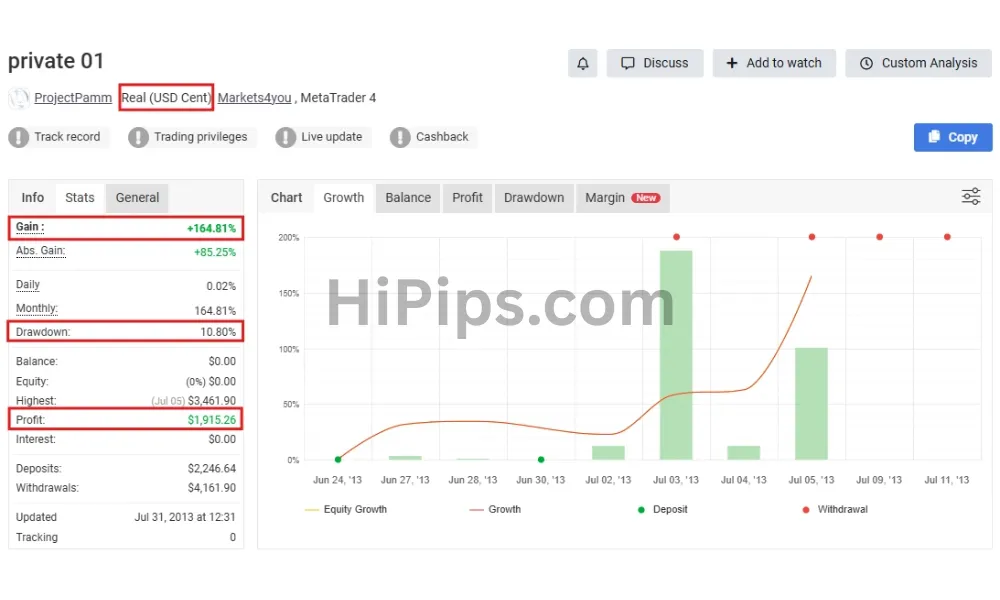Click the Cashback exclamation icon
This screenshot has height=600, width=1000.
[x=400, y=137]
